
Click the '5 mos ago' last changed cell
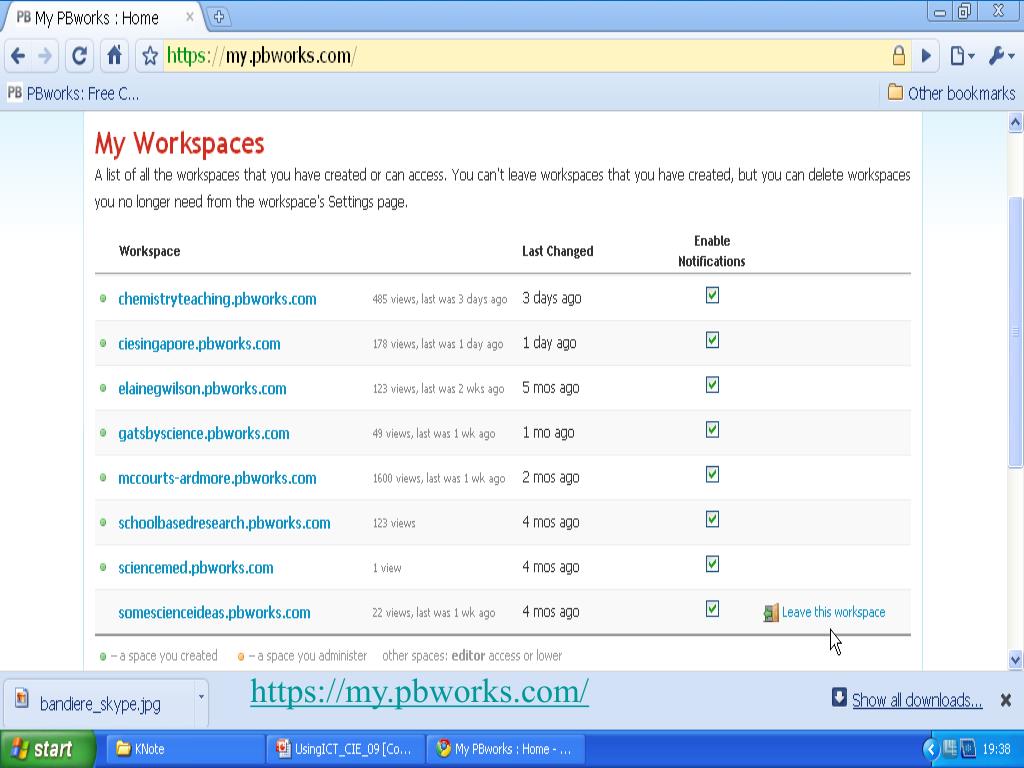[551, 388]
